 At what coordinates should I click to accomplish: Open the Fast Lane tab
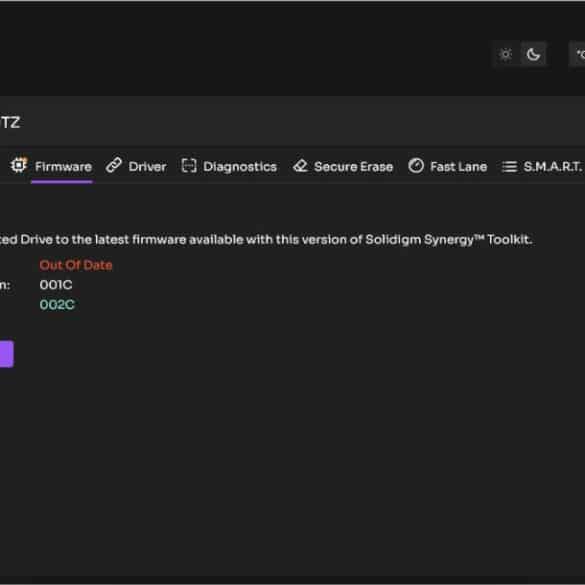(x=459, y=167)
